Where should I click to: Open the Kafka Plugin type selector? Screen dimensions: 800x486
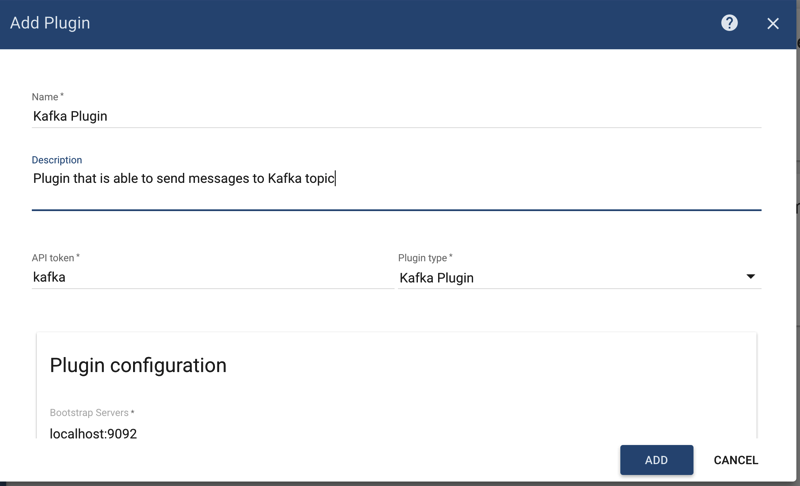(x=570, y=277)
